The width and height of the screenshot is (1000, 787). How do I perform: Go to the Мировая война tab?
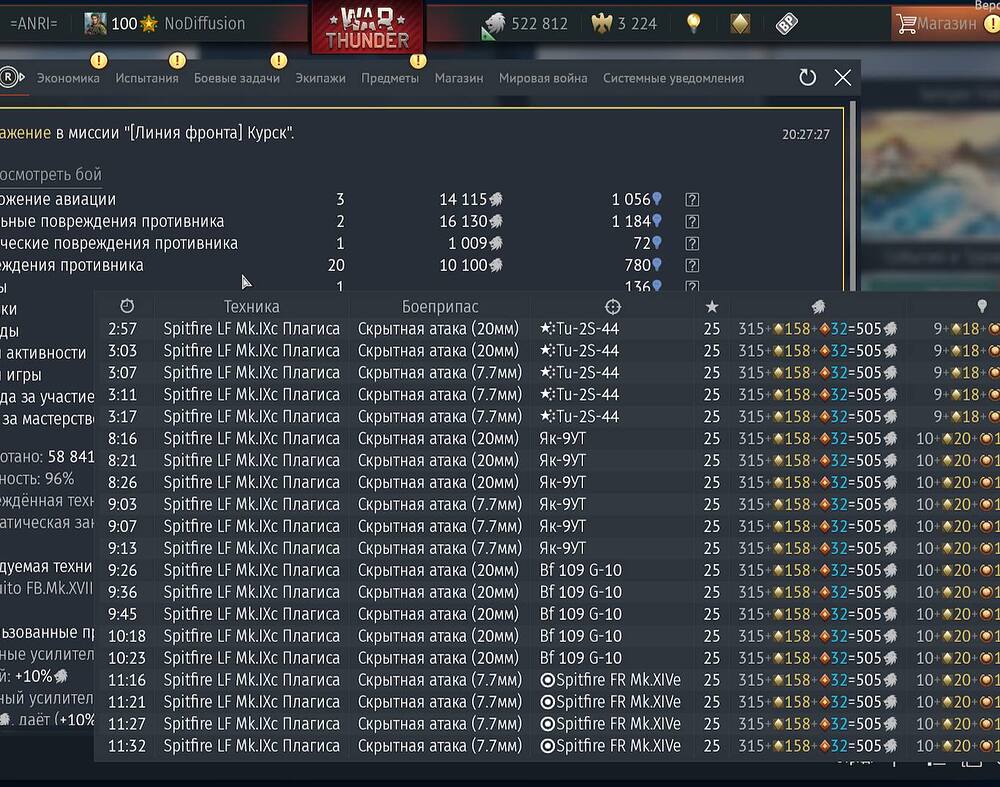point(543,78)
